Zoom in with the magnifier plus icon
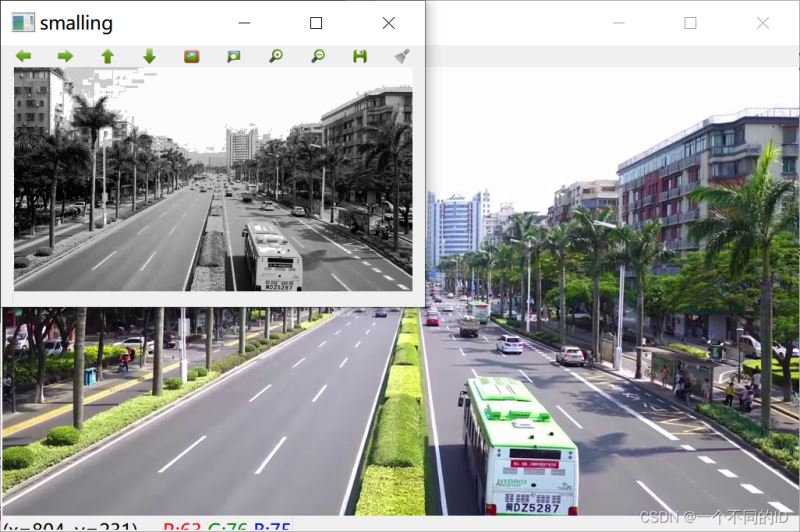The height and width of the screenshot is (532, 800). pyautogui.click(x=275, y=56)
